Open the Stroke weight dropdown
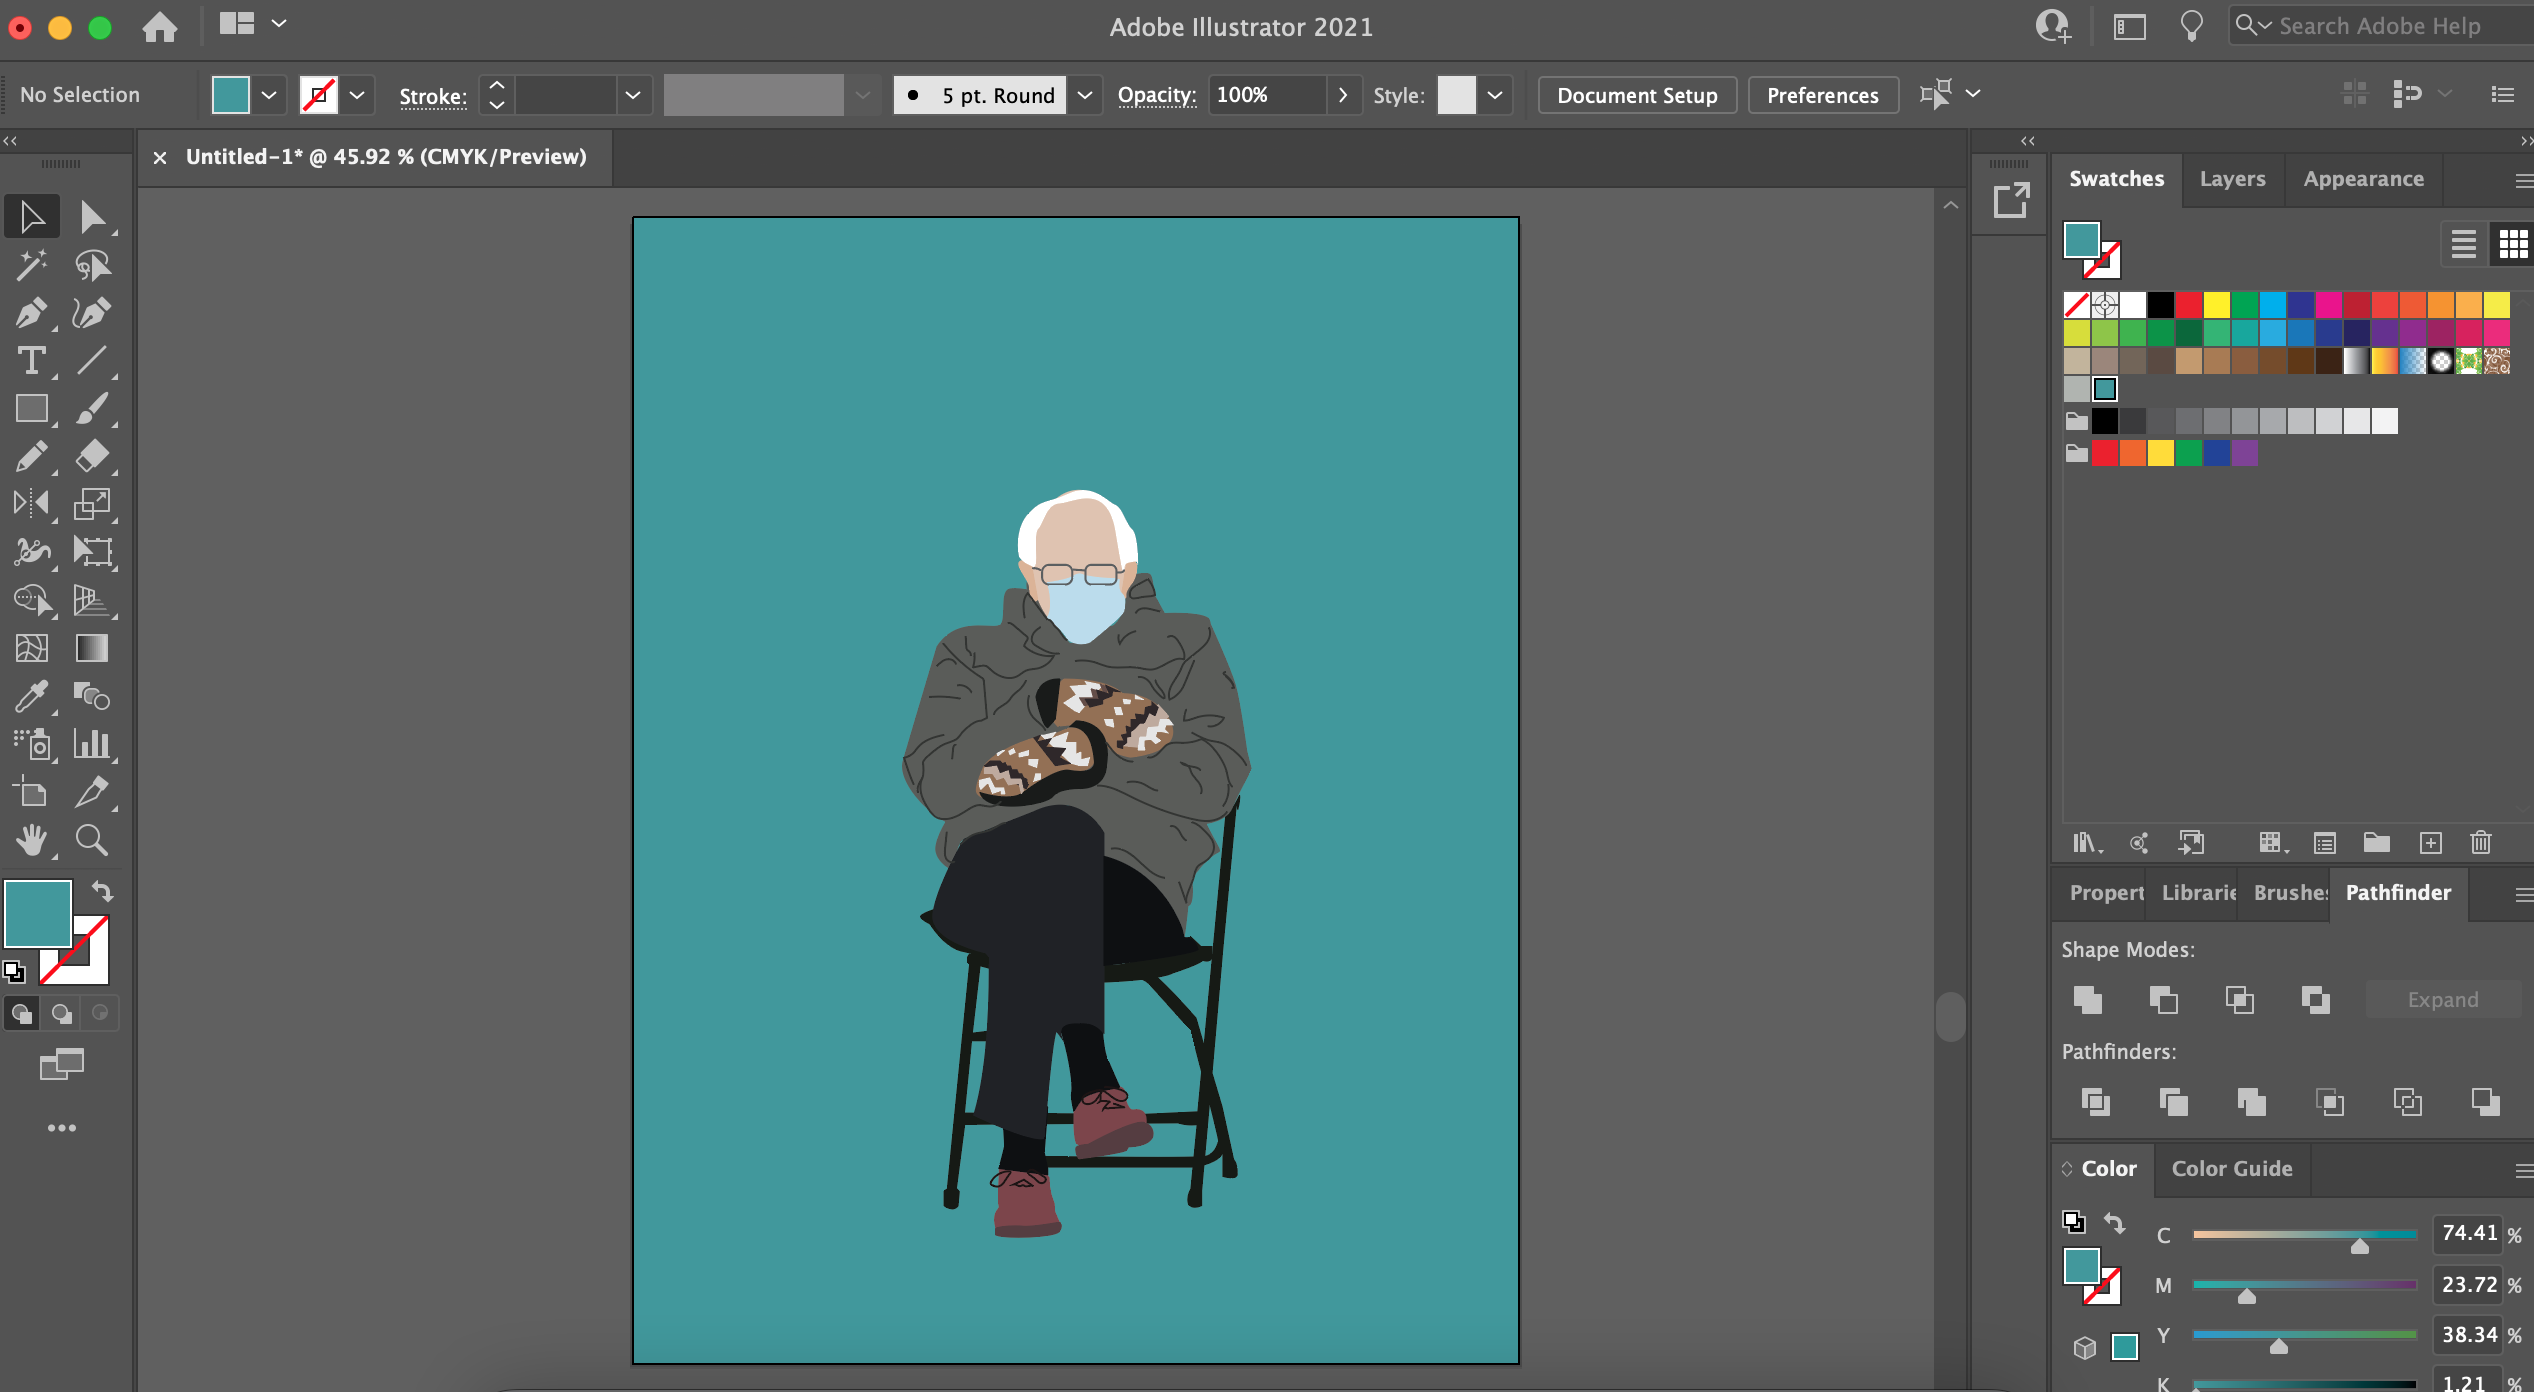 pyautogui.click(x=632, y=94)
